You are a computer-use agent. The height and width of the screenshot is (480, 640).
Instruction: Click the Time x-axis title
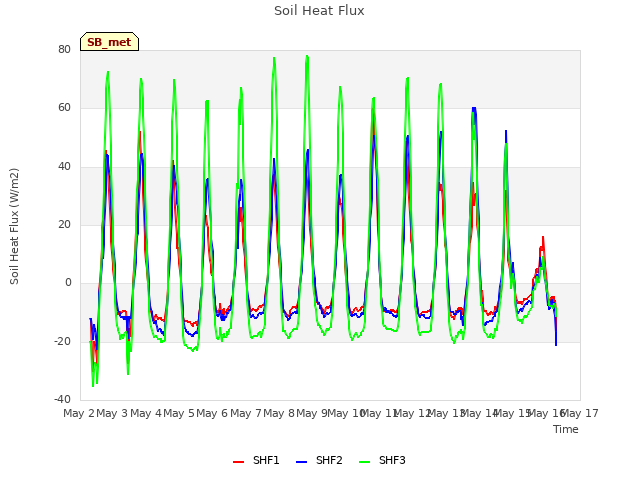click(x=566, y=429)
